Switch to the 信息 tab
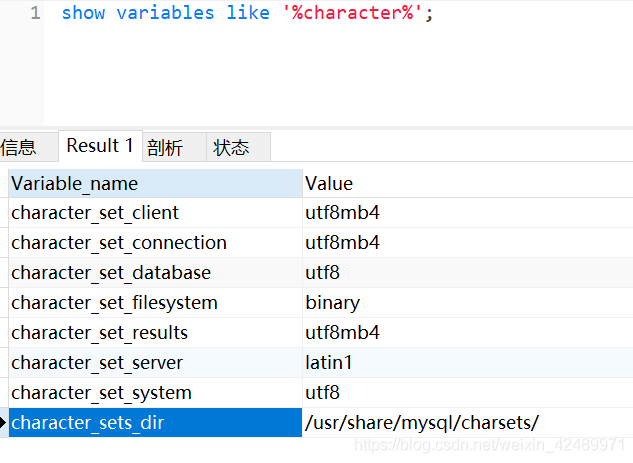Viewport: 633px width, 463px height. point(28,147)
